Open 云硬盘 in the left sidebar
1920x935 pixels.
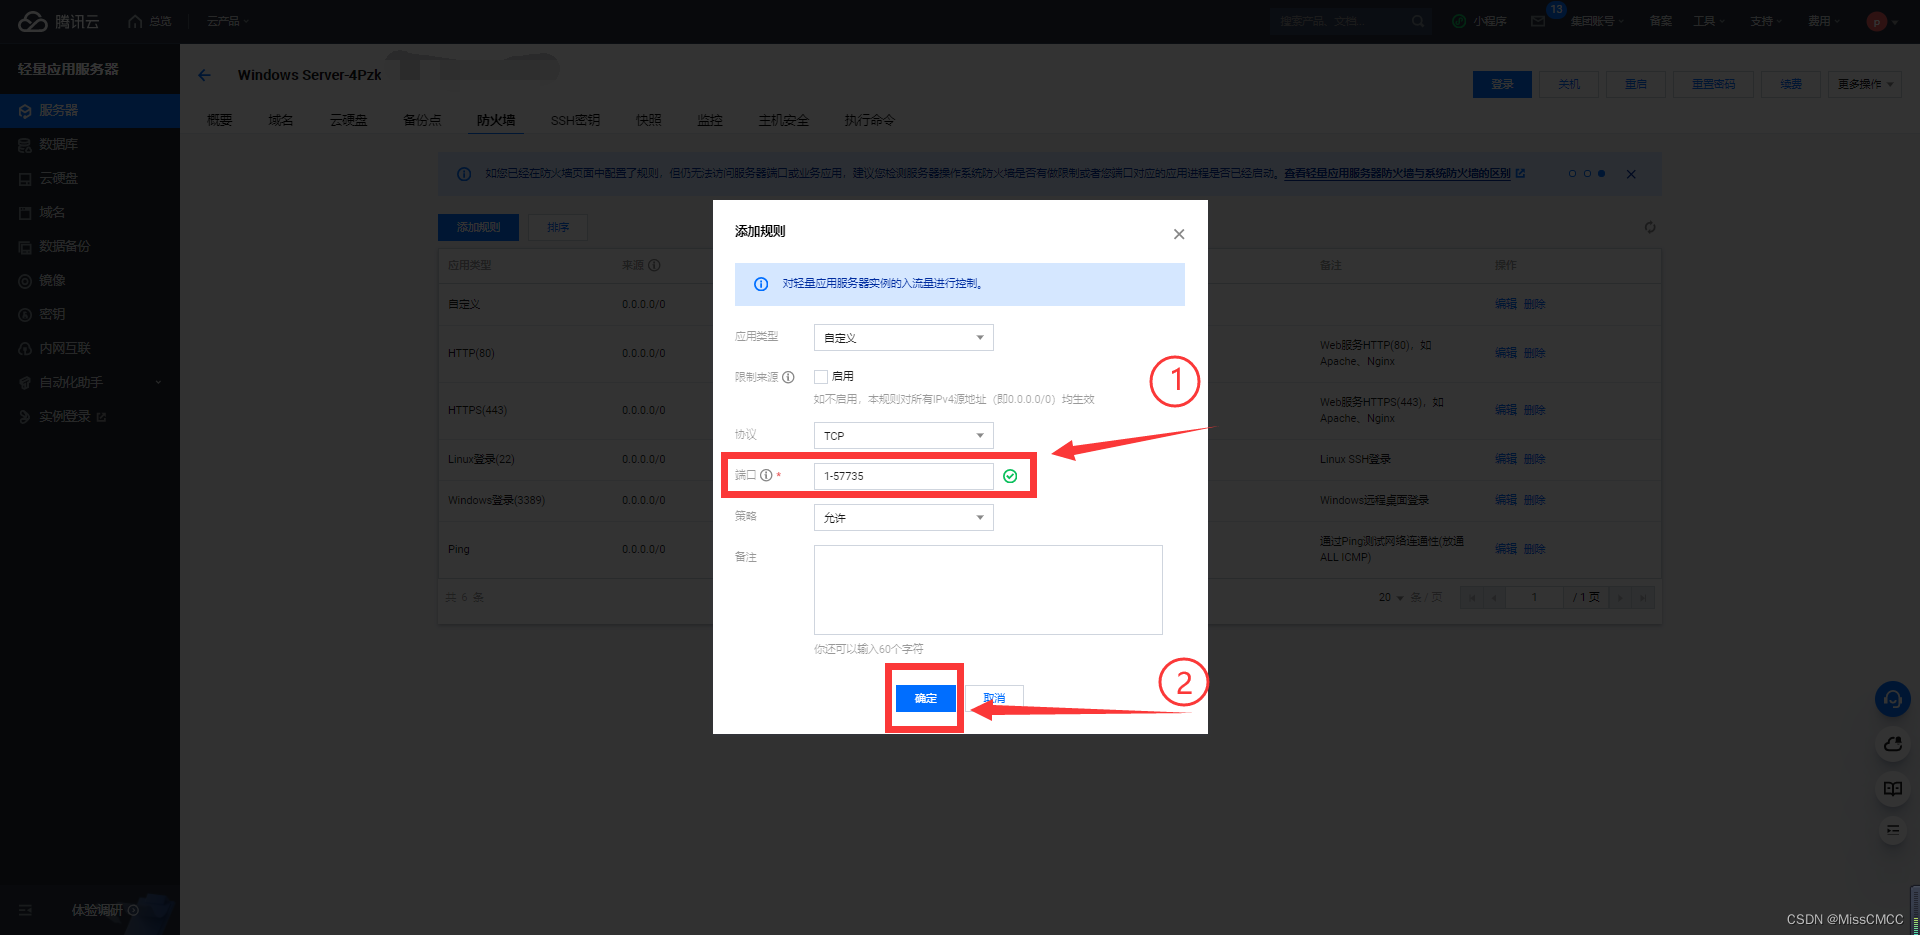[90, 178]
